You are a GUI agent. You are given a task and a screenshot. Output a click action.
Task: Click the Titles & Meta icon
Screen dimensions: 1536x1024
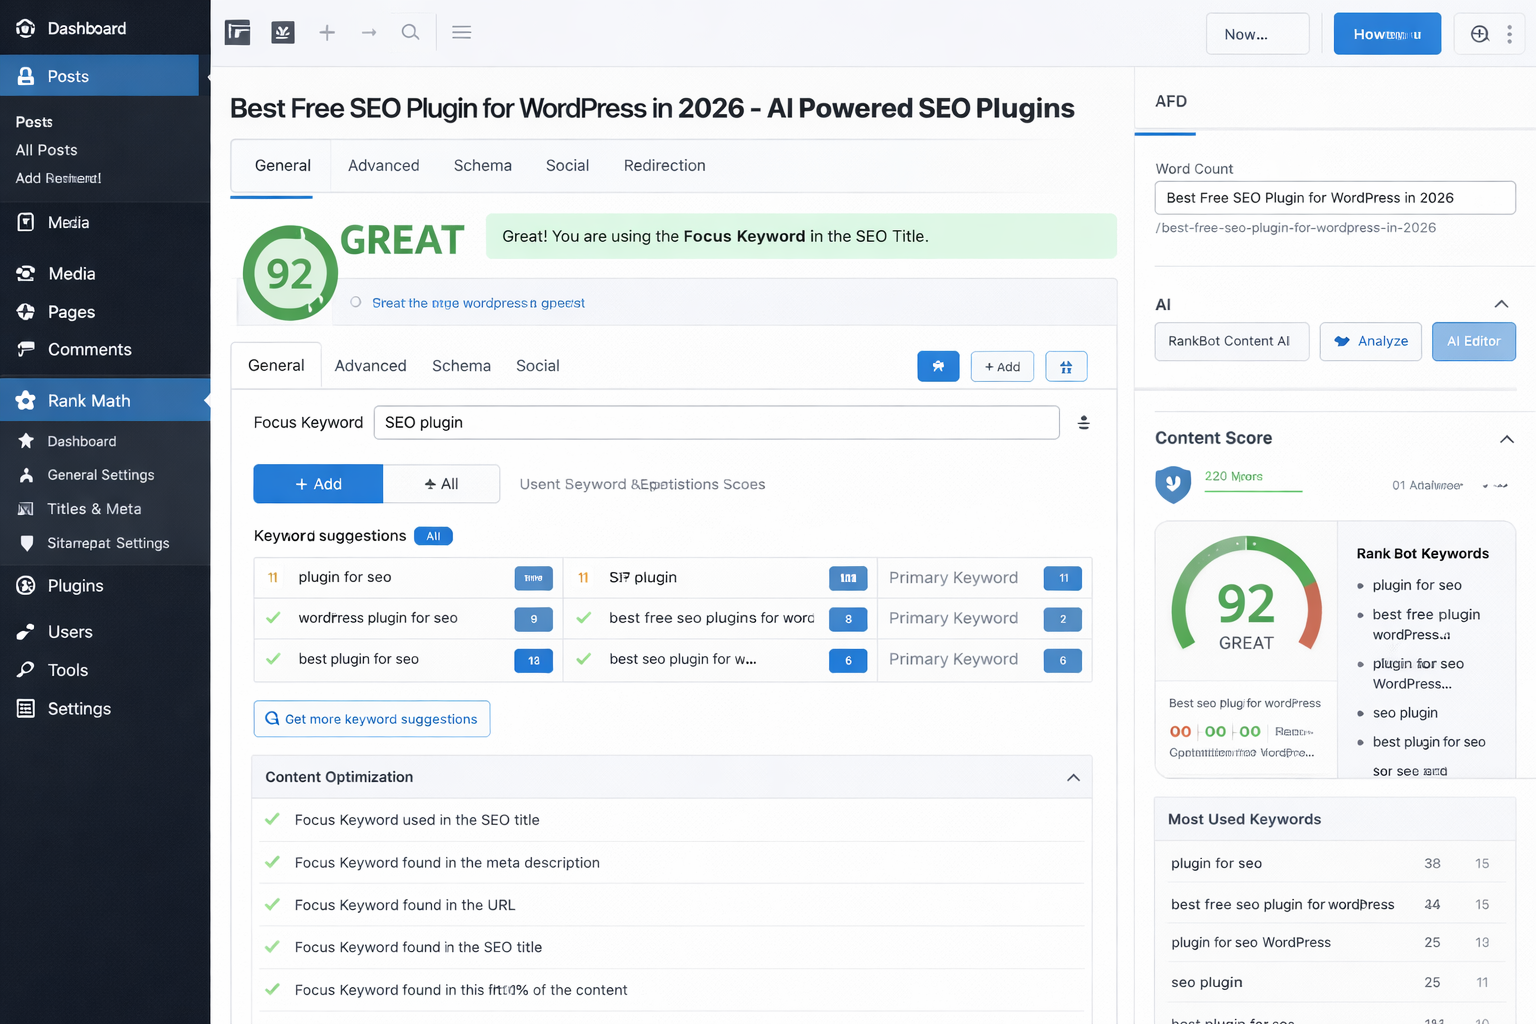[26, 509]
